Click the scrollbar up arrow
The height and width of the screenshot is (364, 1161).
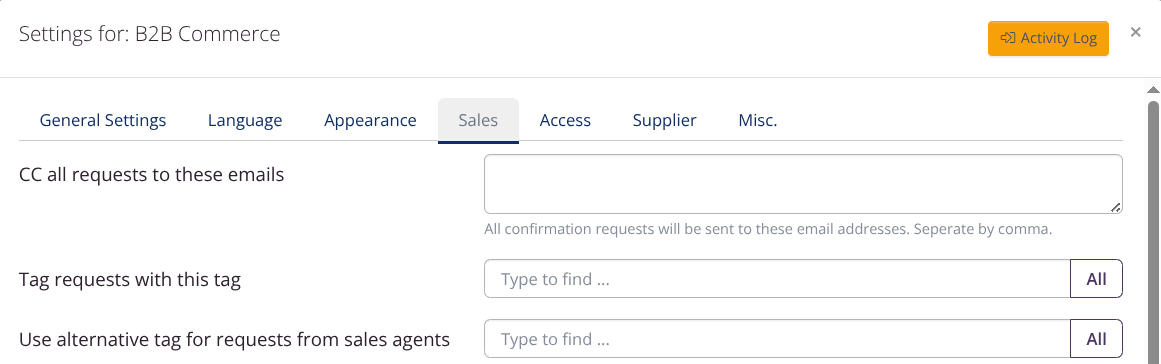[1153, 90]
